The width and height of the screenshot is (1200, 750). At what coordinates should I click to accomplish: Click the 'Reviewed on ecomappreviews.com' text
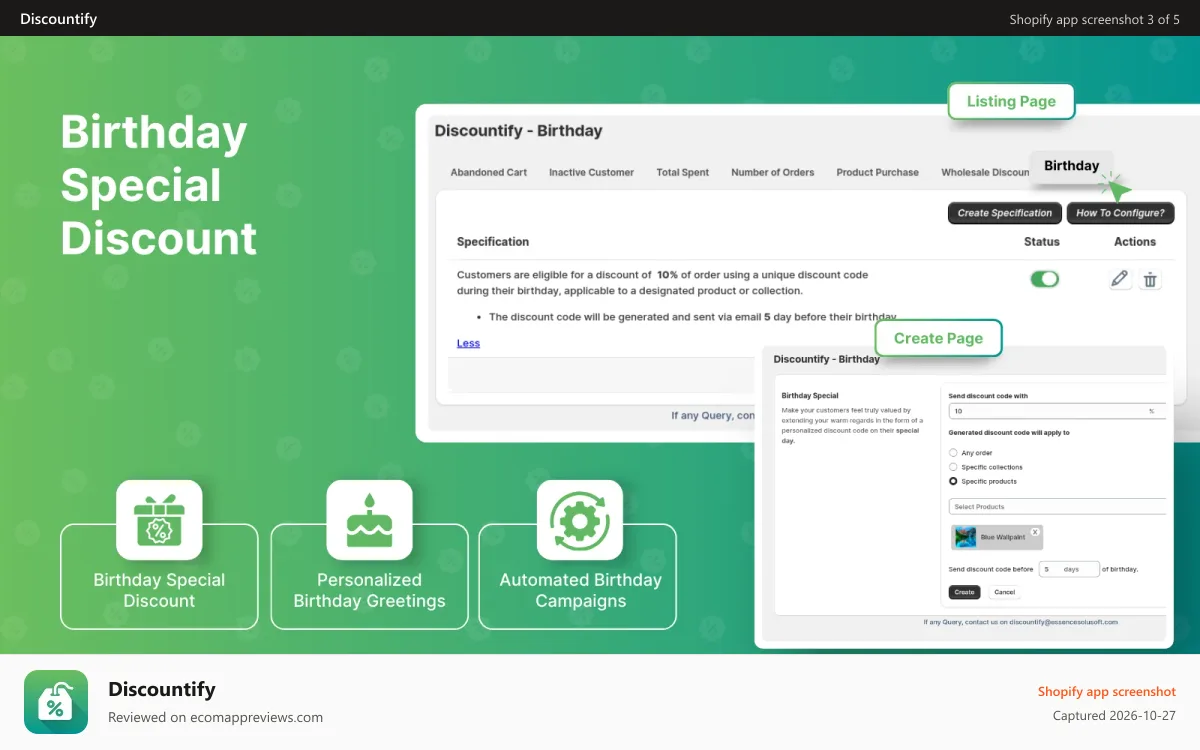pyautogui.click(x=215, y=717)
